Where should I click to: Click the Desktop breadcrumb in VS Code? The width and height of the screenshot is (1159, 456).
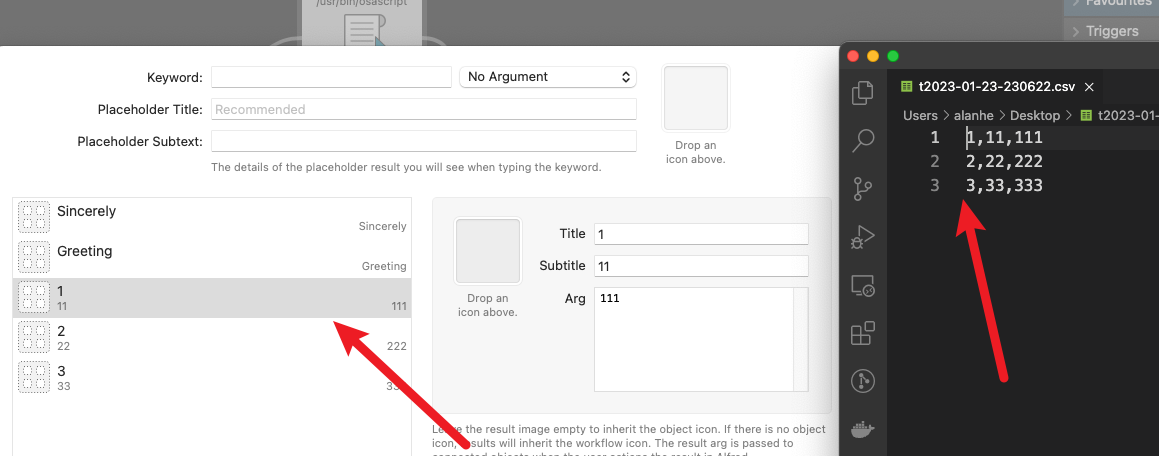click(x=1035, y=115)
